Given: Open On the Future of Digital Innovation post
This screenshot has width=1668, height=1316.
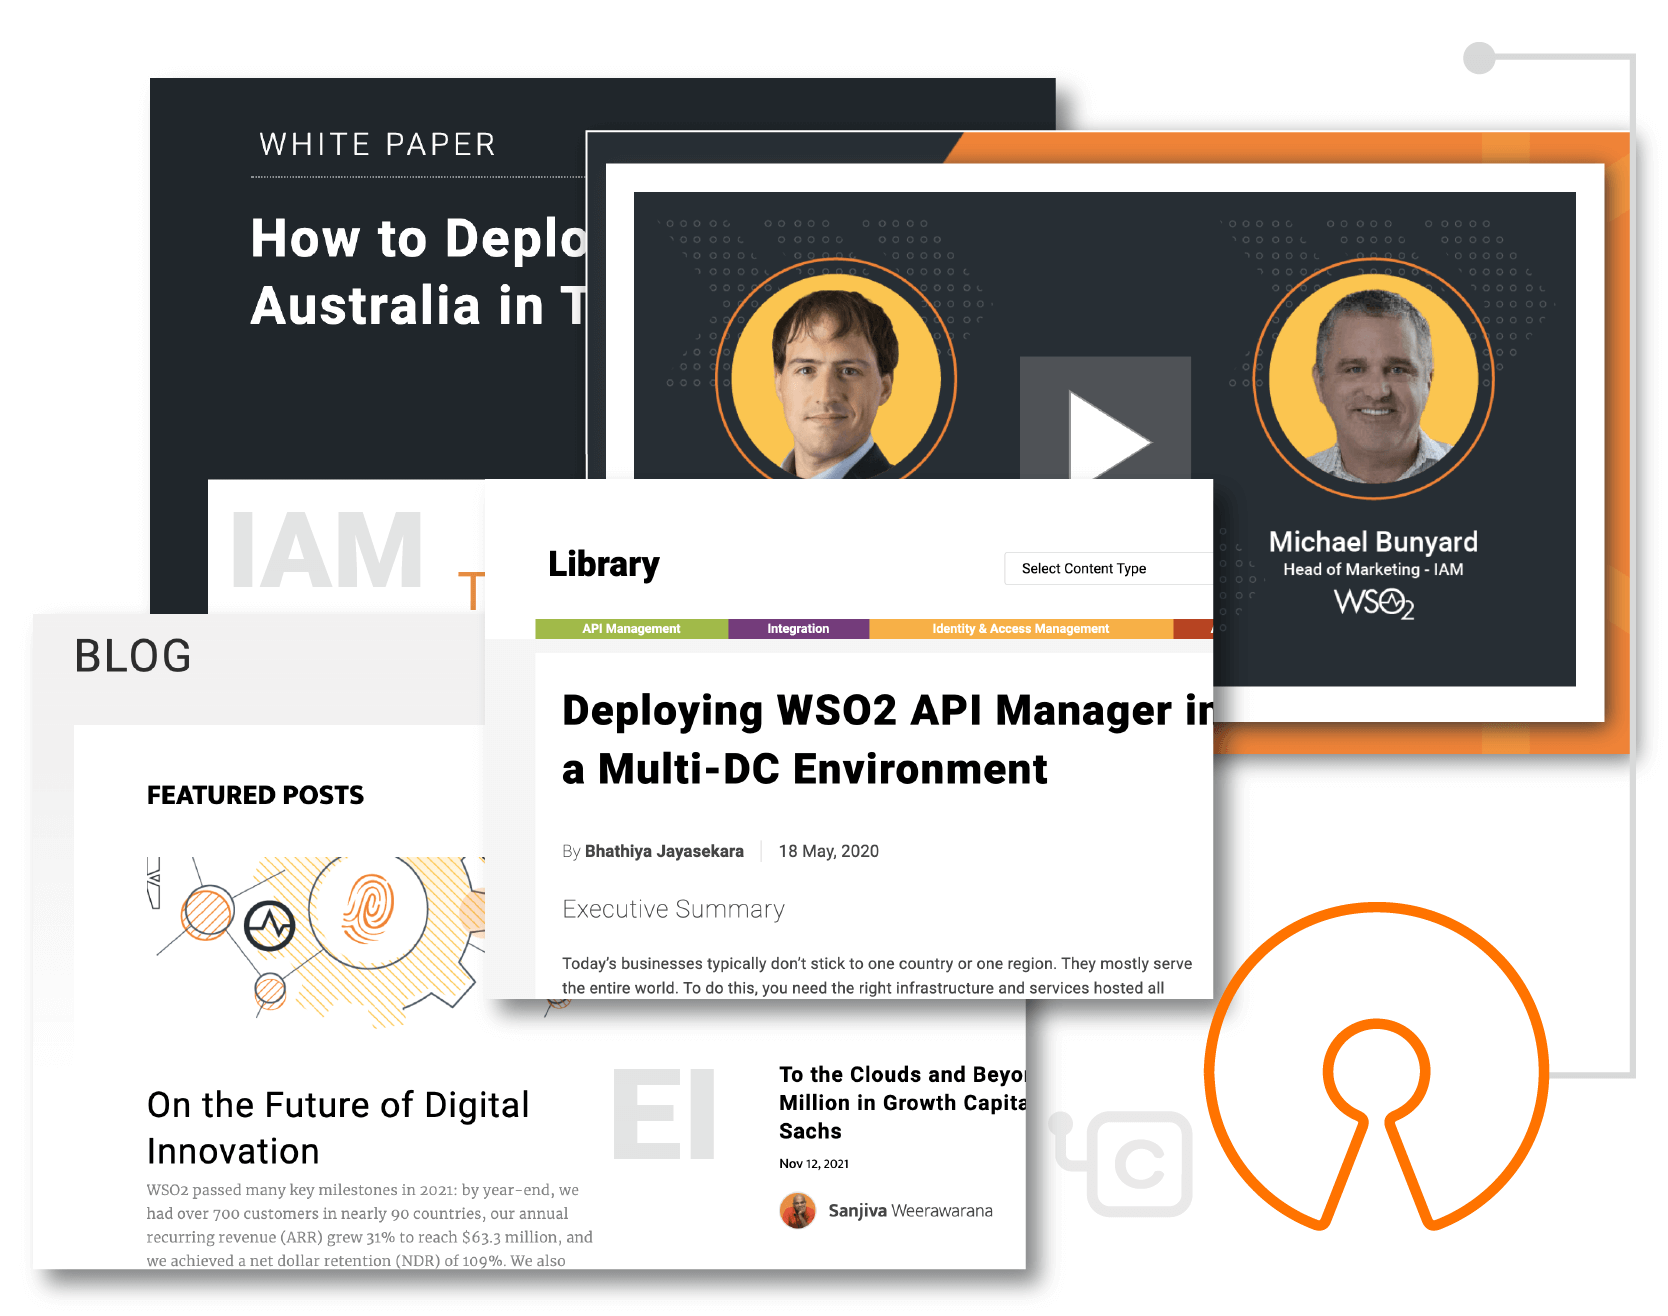Looking at the screenshot, I should pos(338,1127).
